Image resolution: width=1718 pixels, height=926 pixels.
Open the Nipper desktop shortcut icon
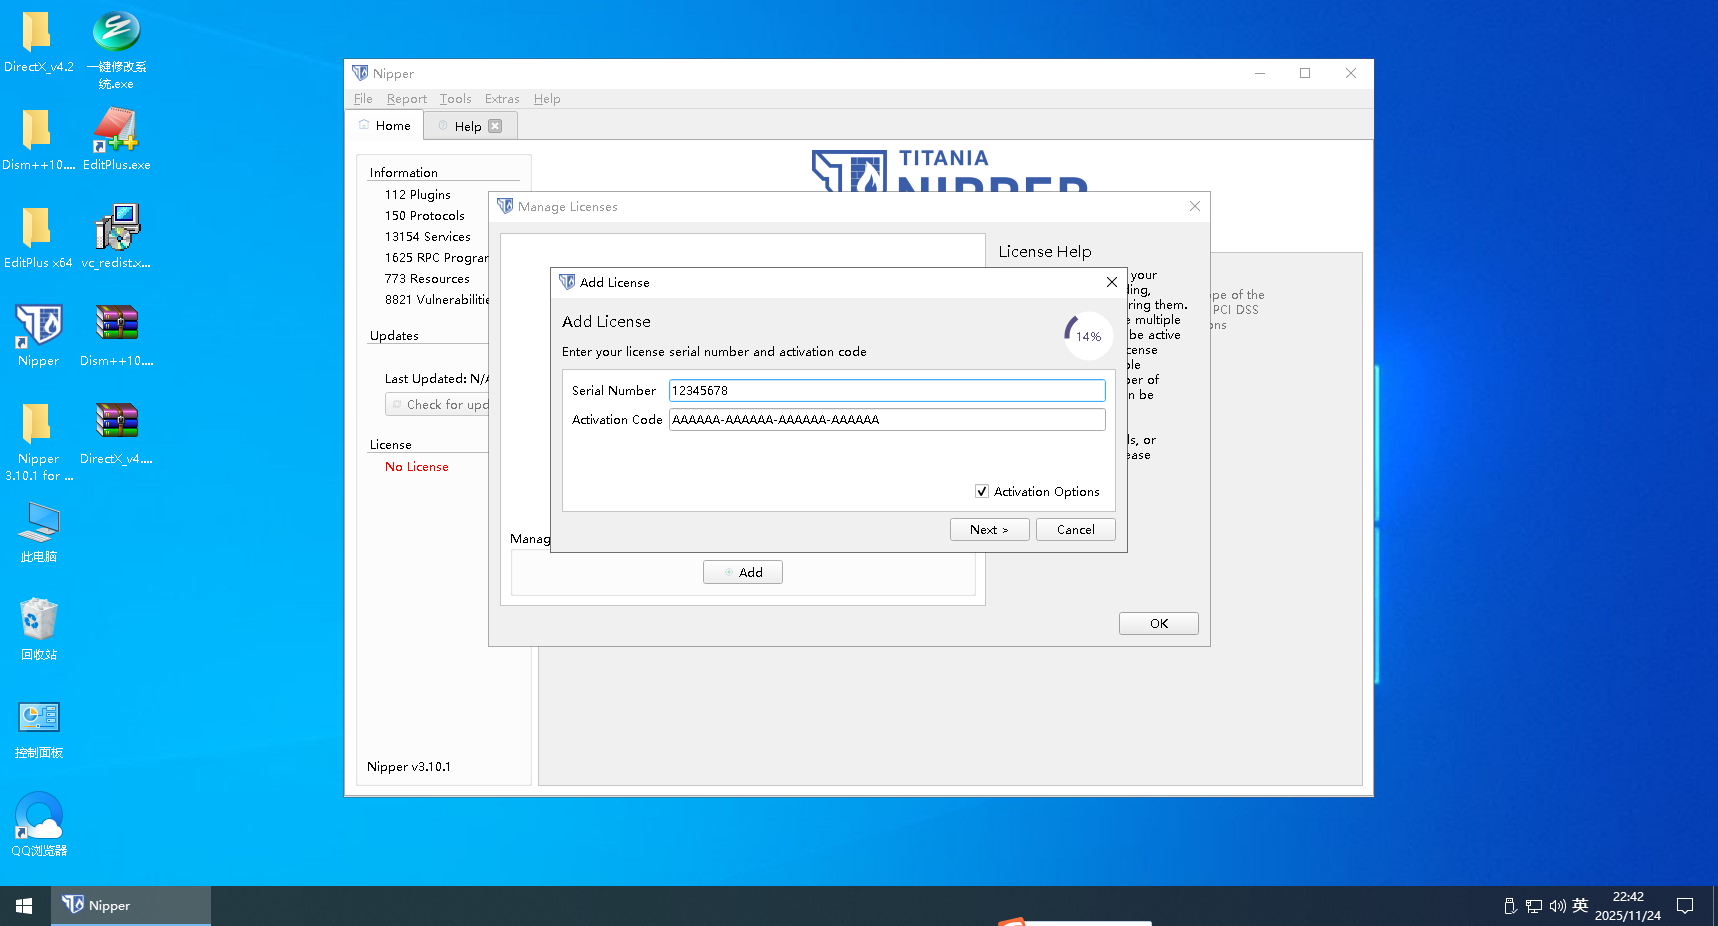(x=38, y=326)
